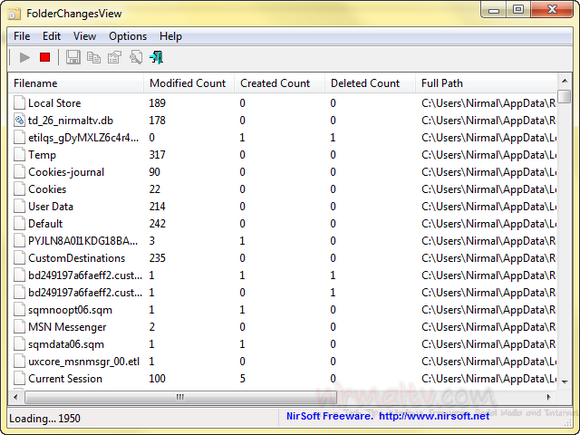This screenshot has width=580, height=435.
Task: Click the file icon beside MSN Messenger
Action: click(x=19, y=327)
